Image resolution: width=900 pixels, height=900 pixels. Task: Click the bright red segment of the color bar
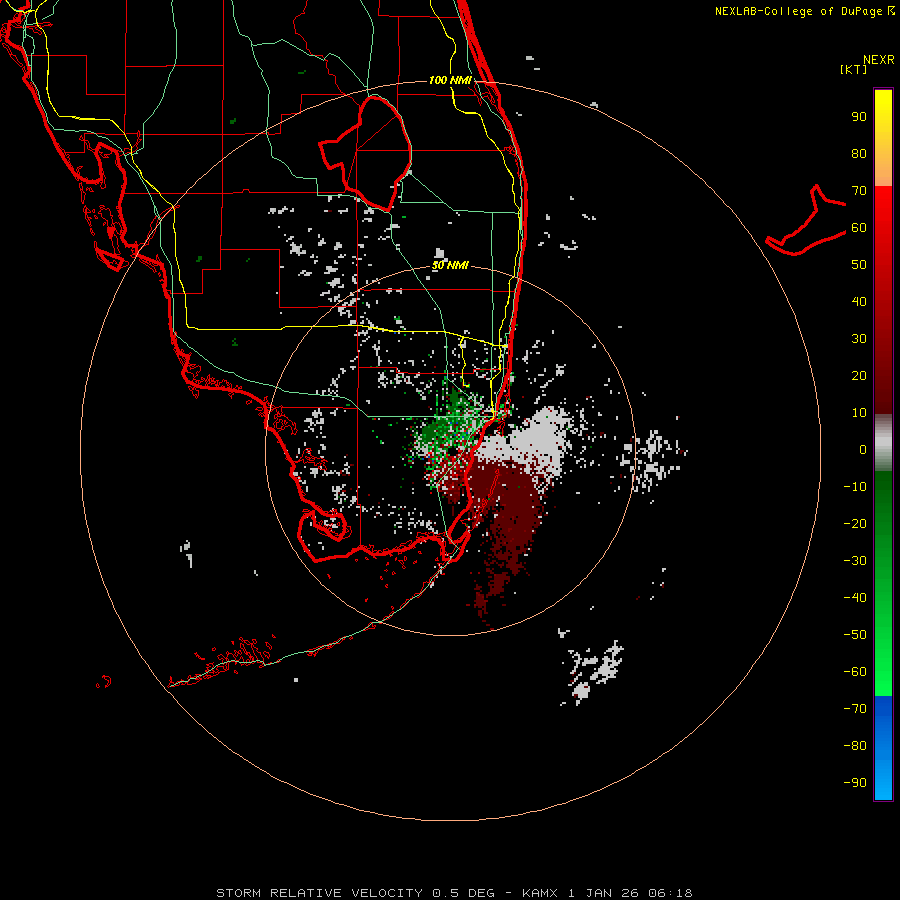pyautogui.click(x=883, y=207)
